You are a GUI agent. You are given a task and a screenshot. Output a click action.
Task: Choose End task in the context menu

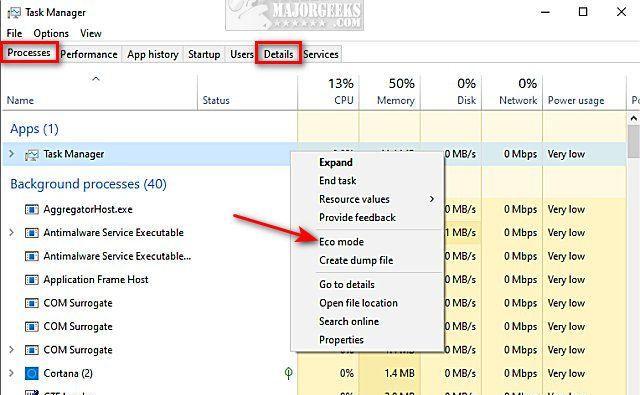click(338, 180)
